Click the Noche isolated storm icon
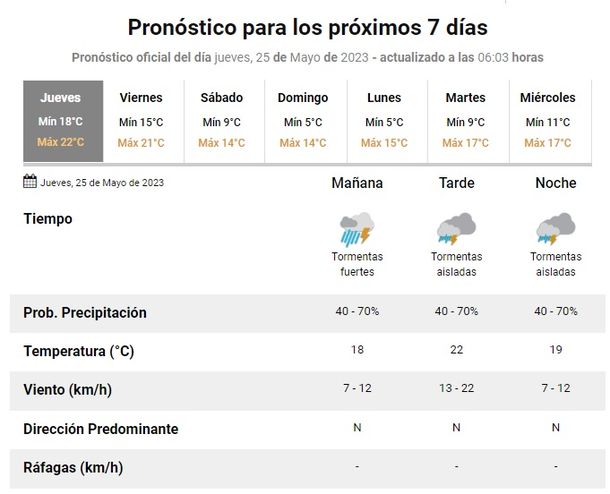 coord(555,229)
